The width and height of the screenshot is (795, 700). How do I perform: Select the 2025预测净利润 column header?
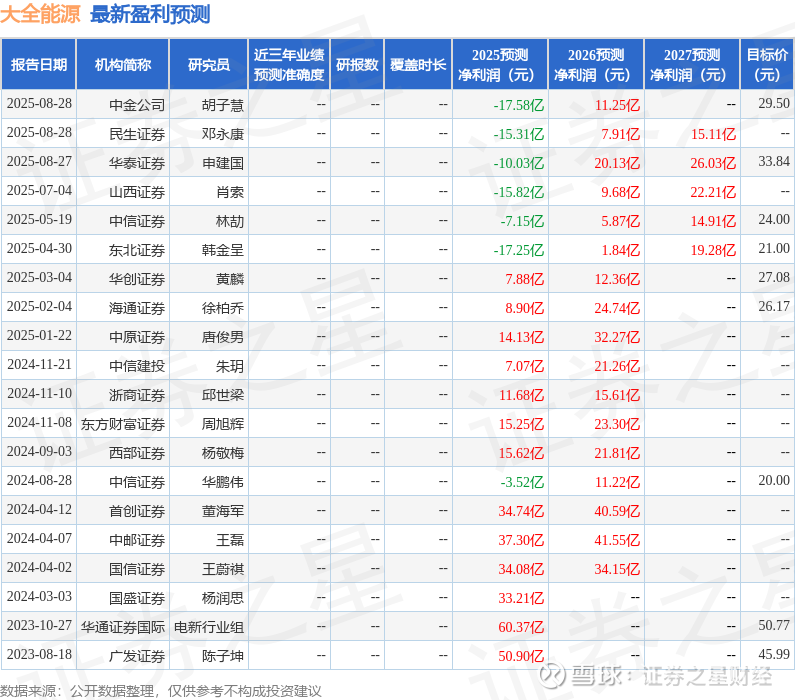click(500, 64)
